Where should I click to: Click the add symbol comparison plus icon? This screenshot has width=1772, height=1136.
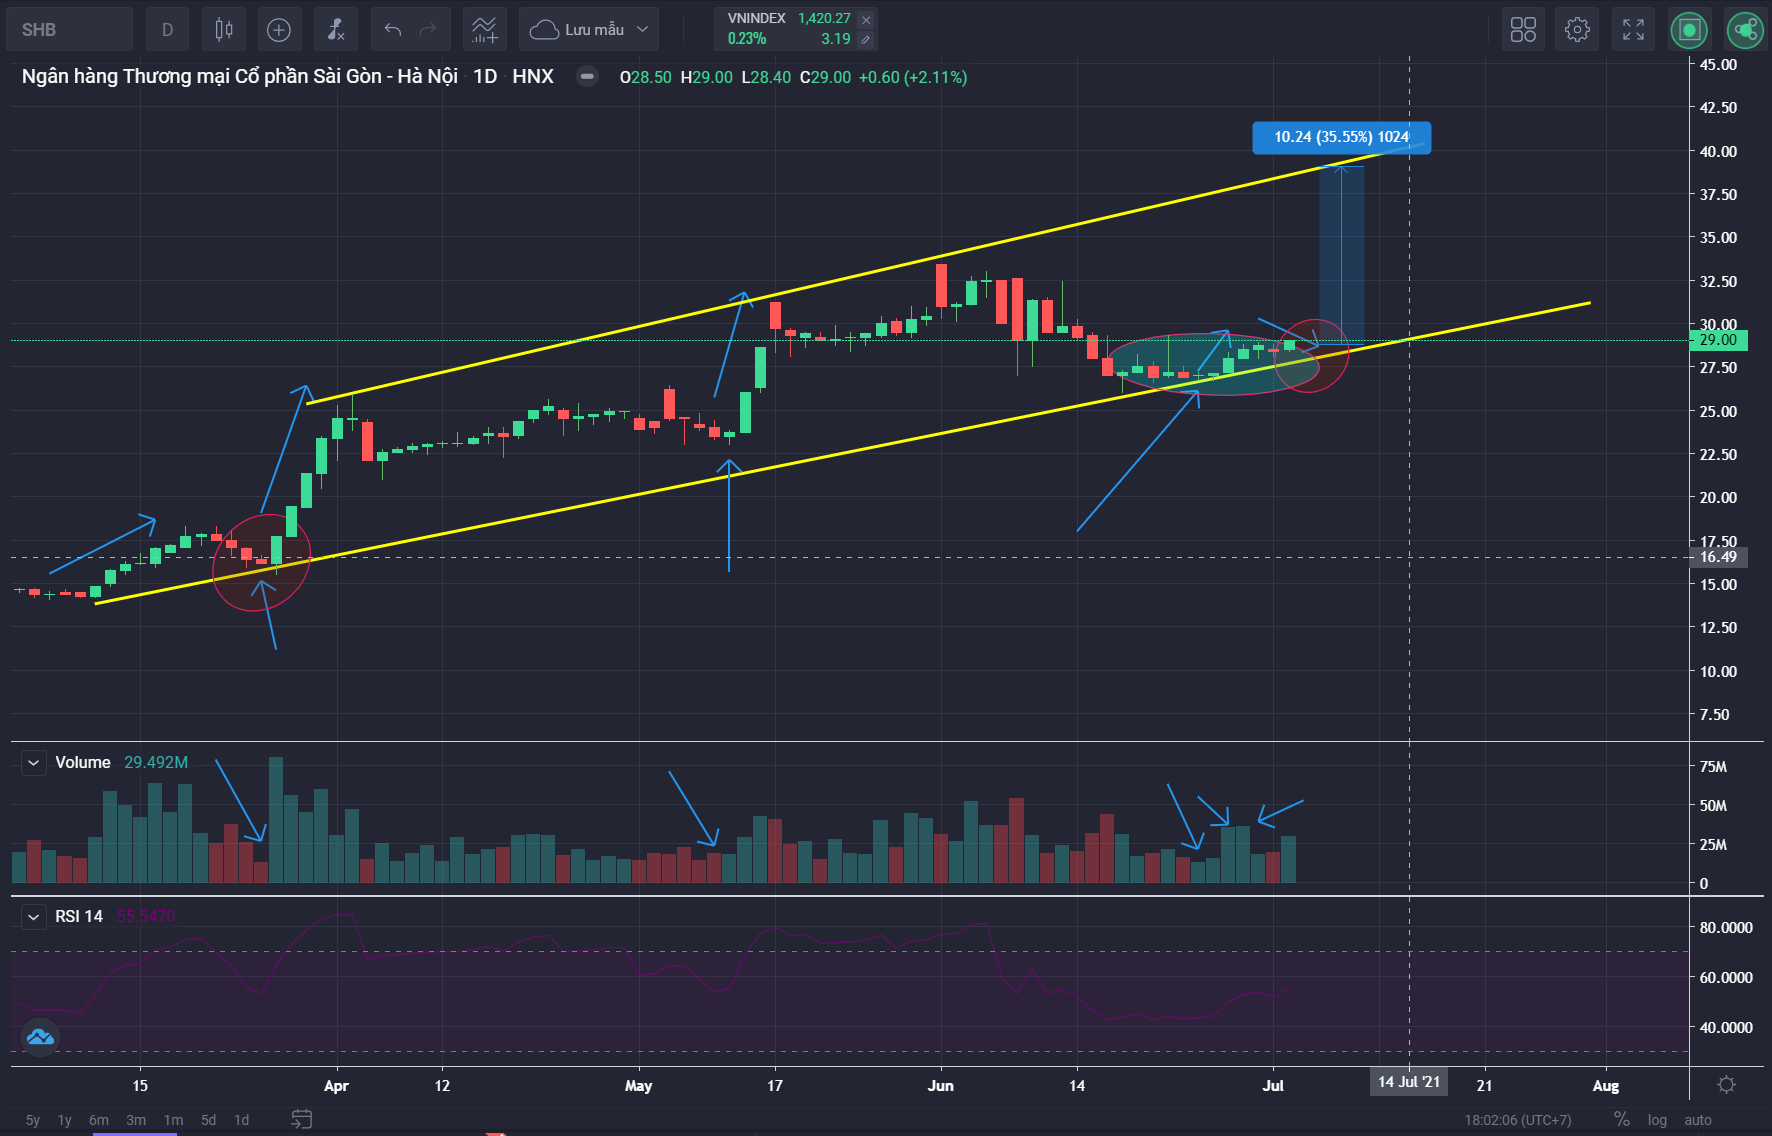pyautogui.click(x=279, y=30)
